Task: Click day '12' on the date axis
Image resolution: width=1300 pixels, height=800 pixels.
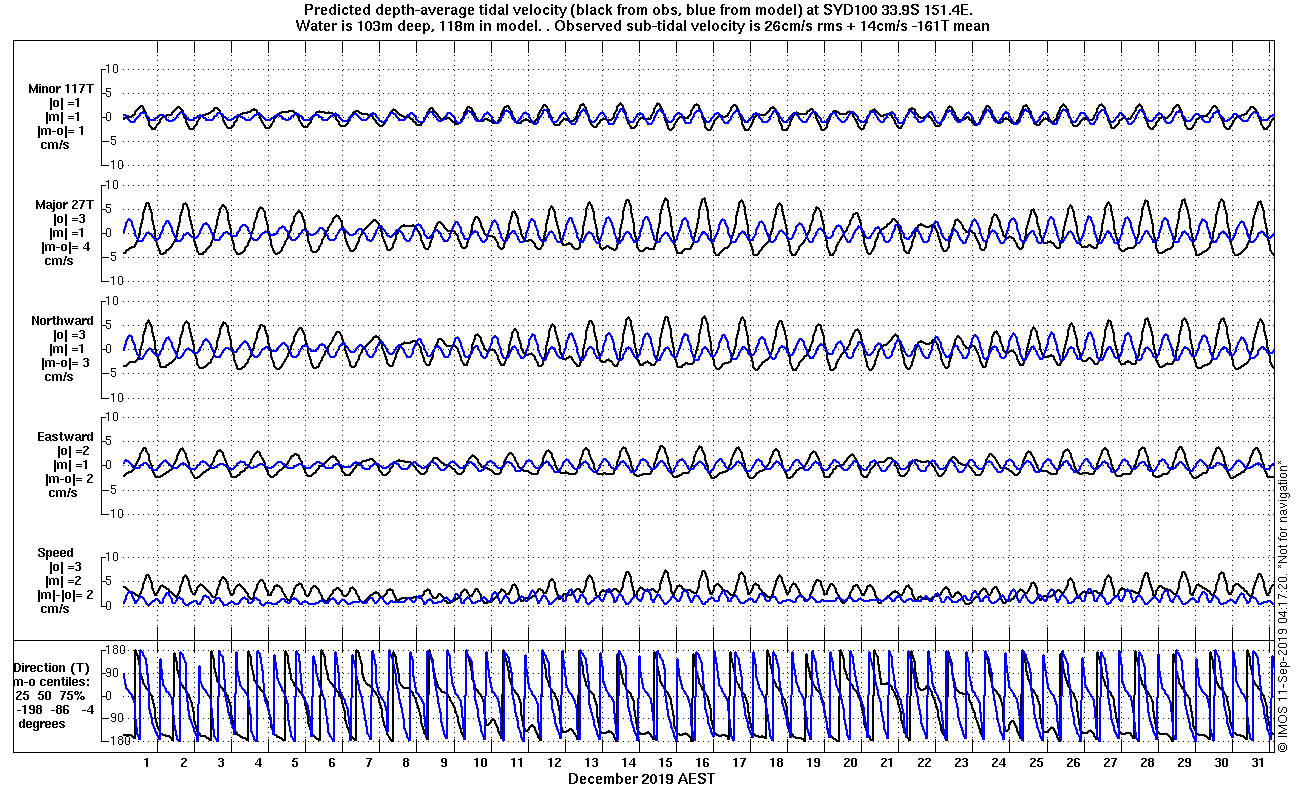Action: 554,763
